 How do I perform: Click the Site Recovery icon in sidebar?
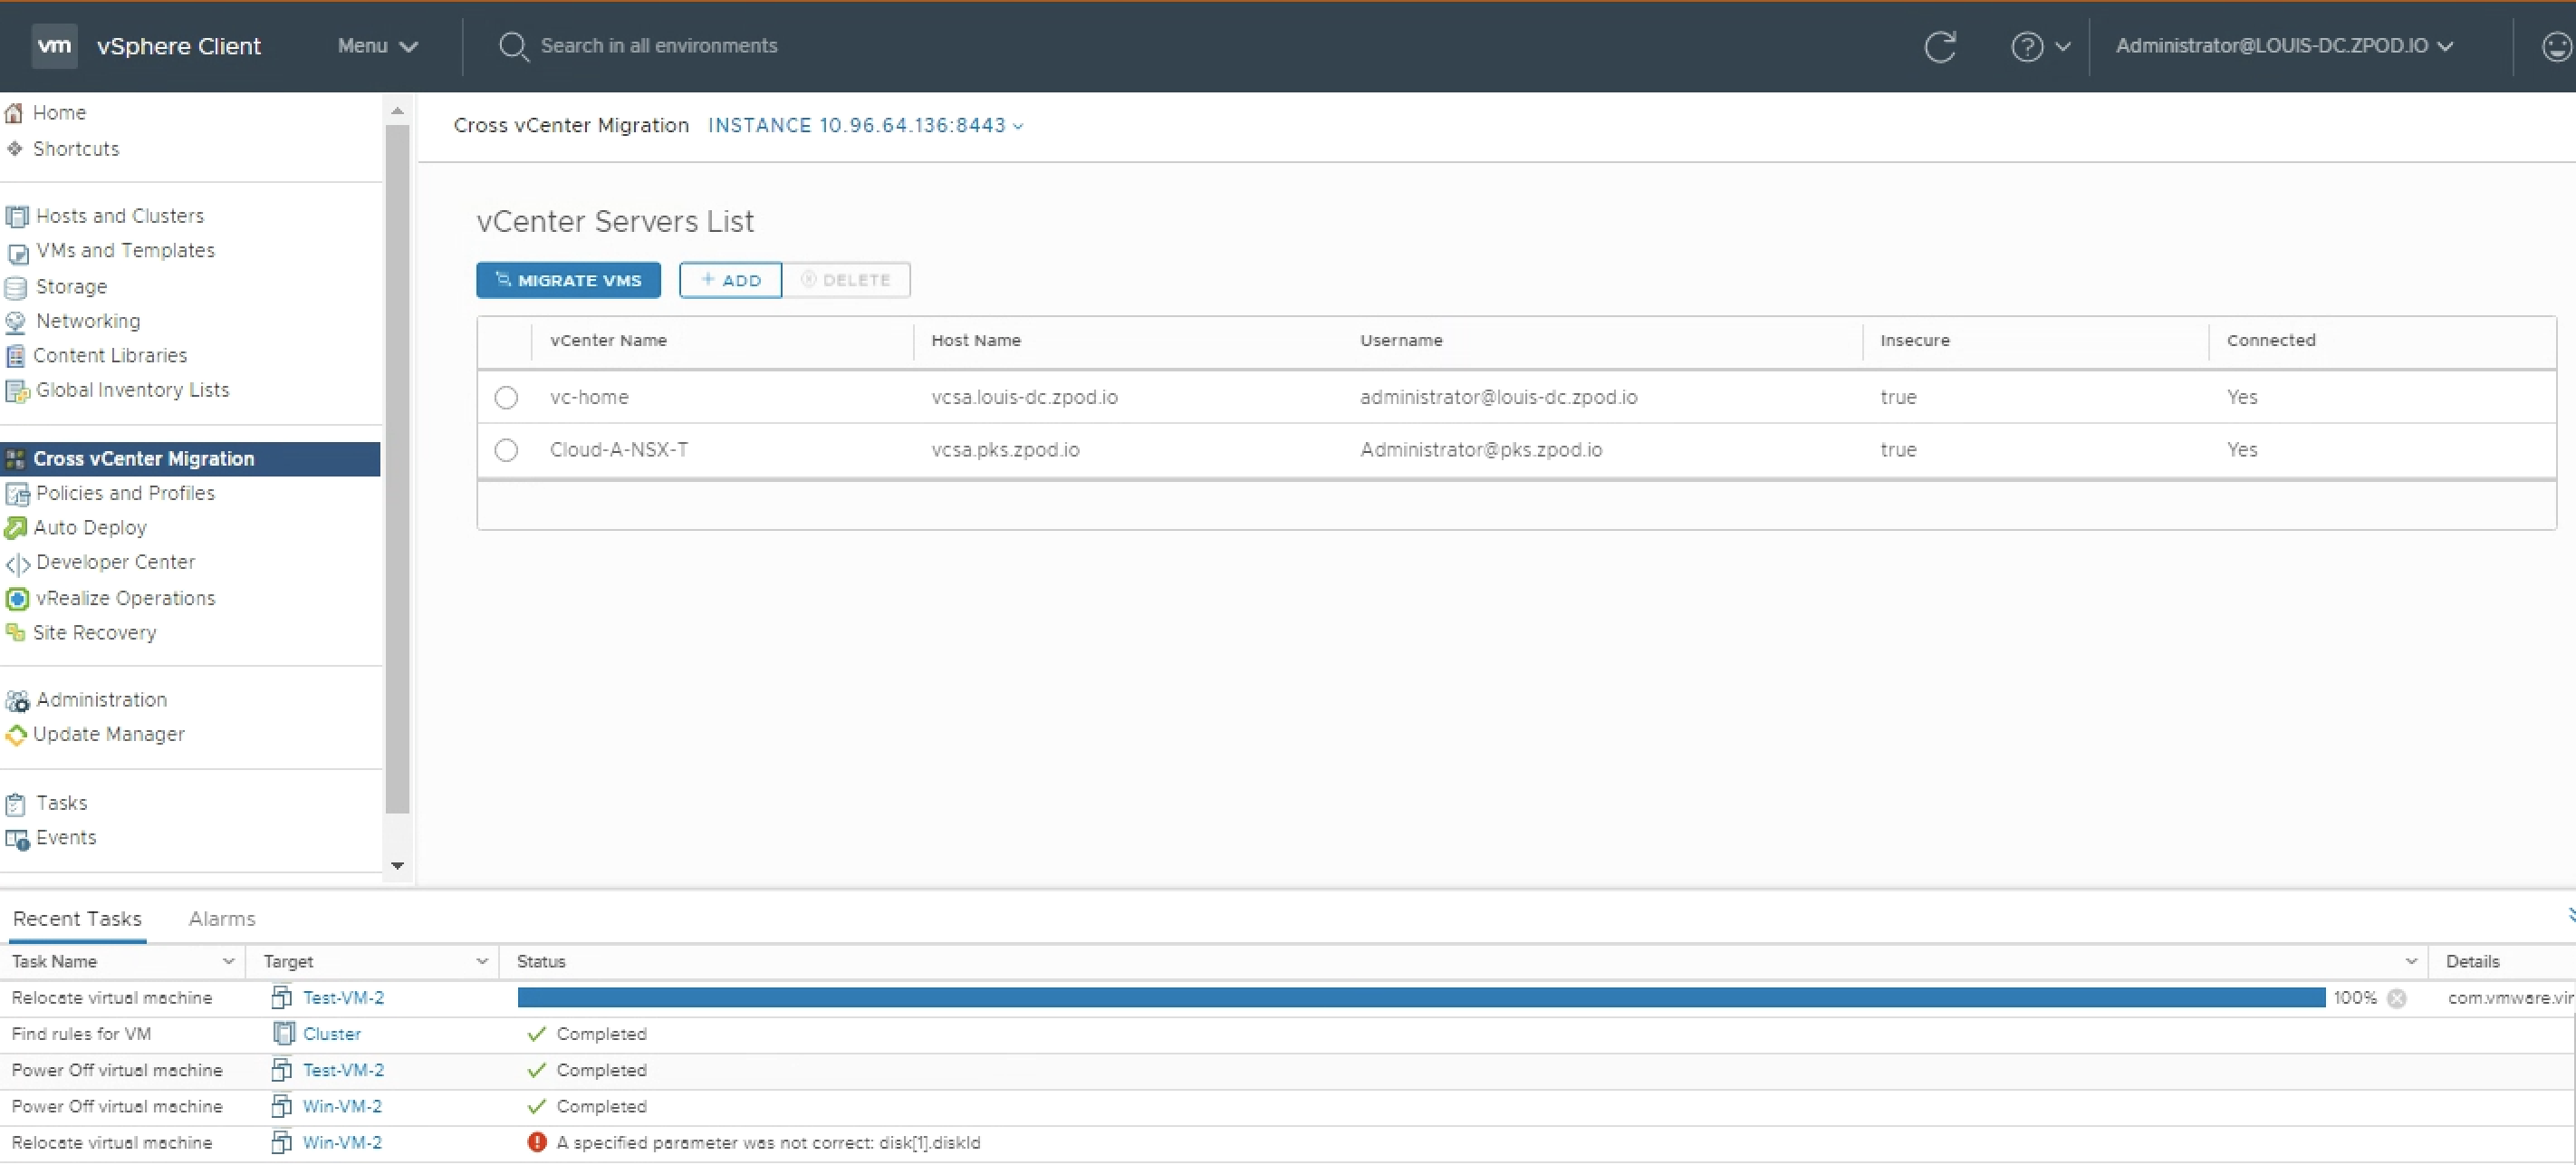pos(15,632)
